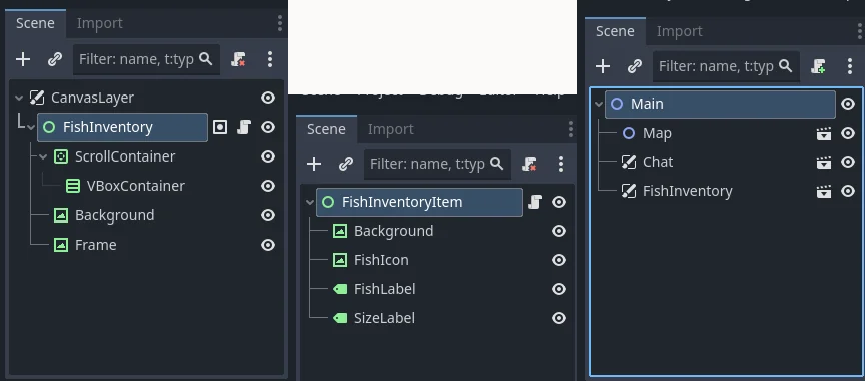Click FishInventory group-children selectable icon

point(220,127)
